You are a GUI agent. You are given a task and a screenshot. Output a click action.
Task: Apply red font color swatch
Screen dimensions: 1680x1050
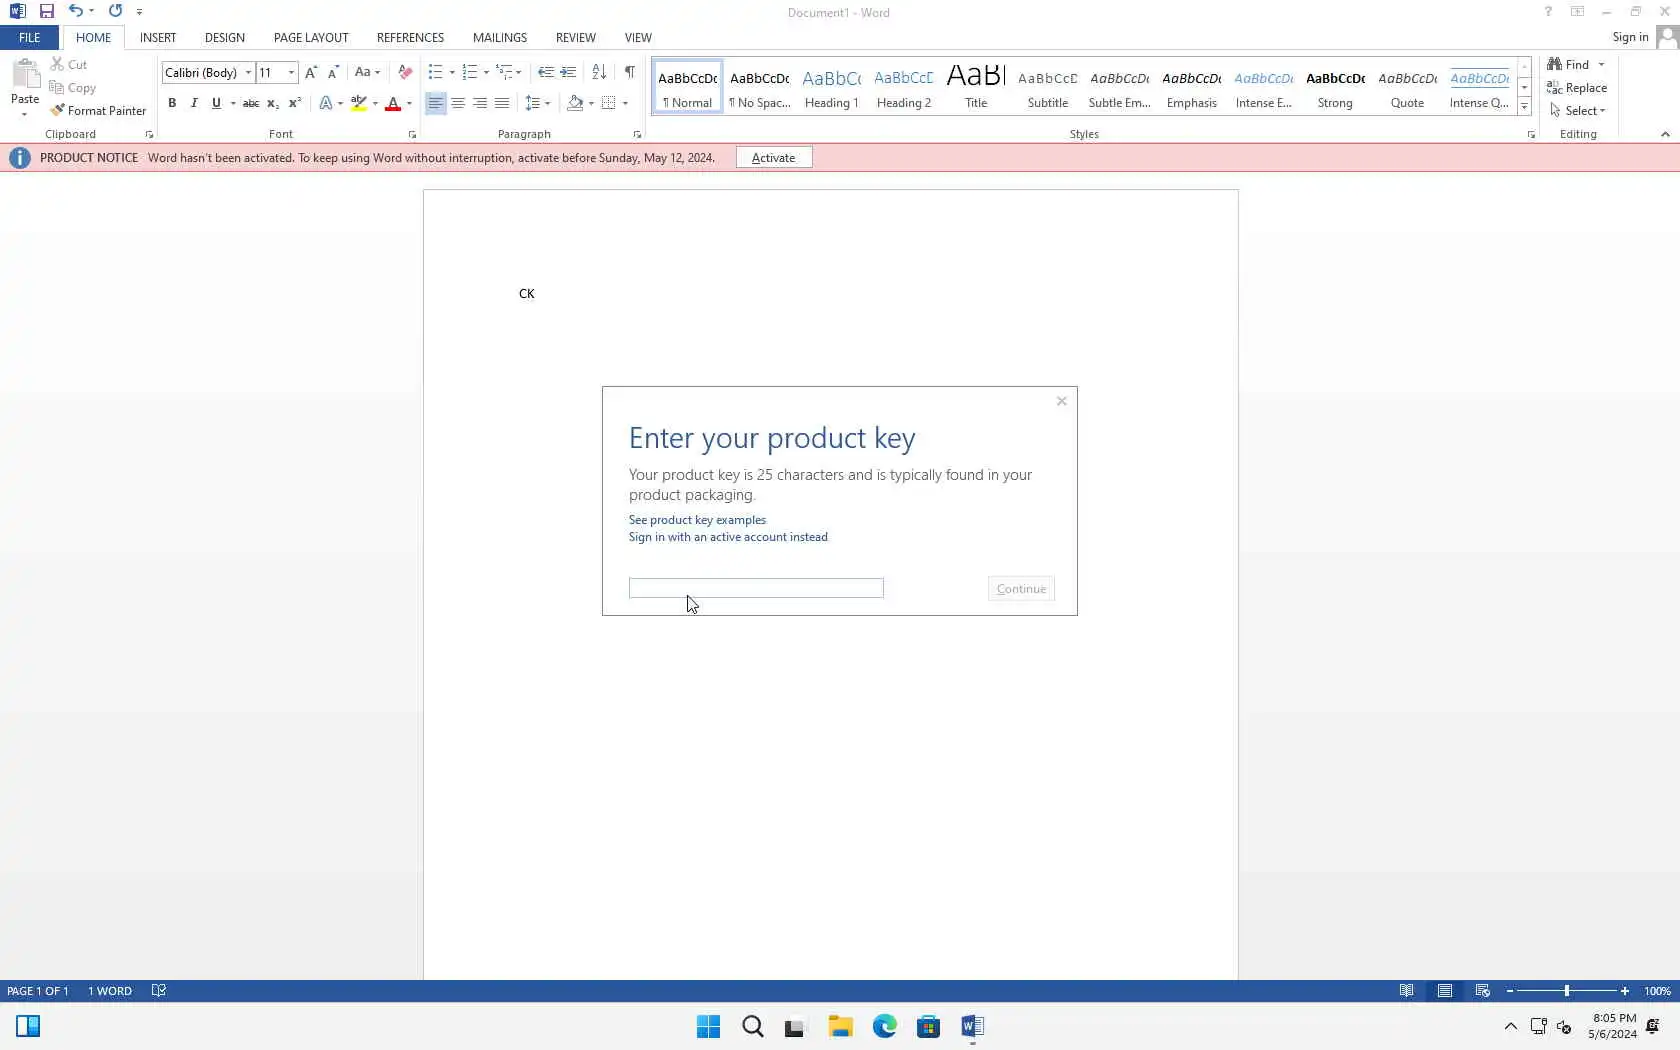(x=393, y=103)
